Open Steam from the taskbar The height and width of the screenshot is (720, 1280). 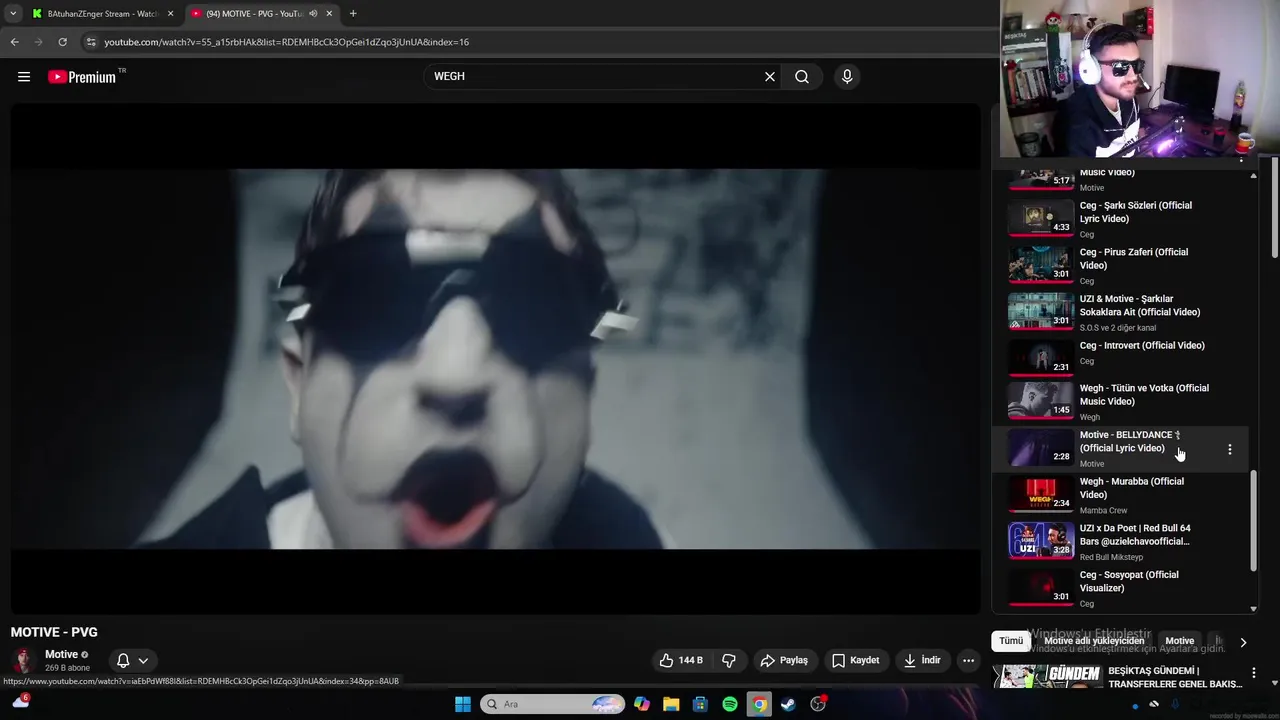[788, 704]
